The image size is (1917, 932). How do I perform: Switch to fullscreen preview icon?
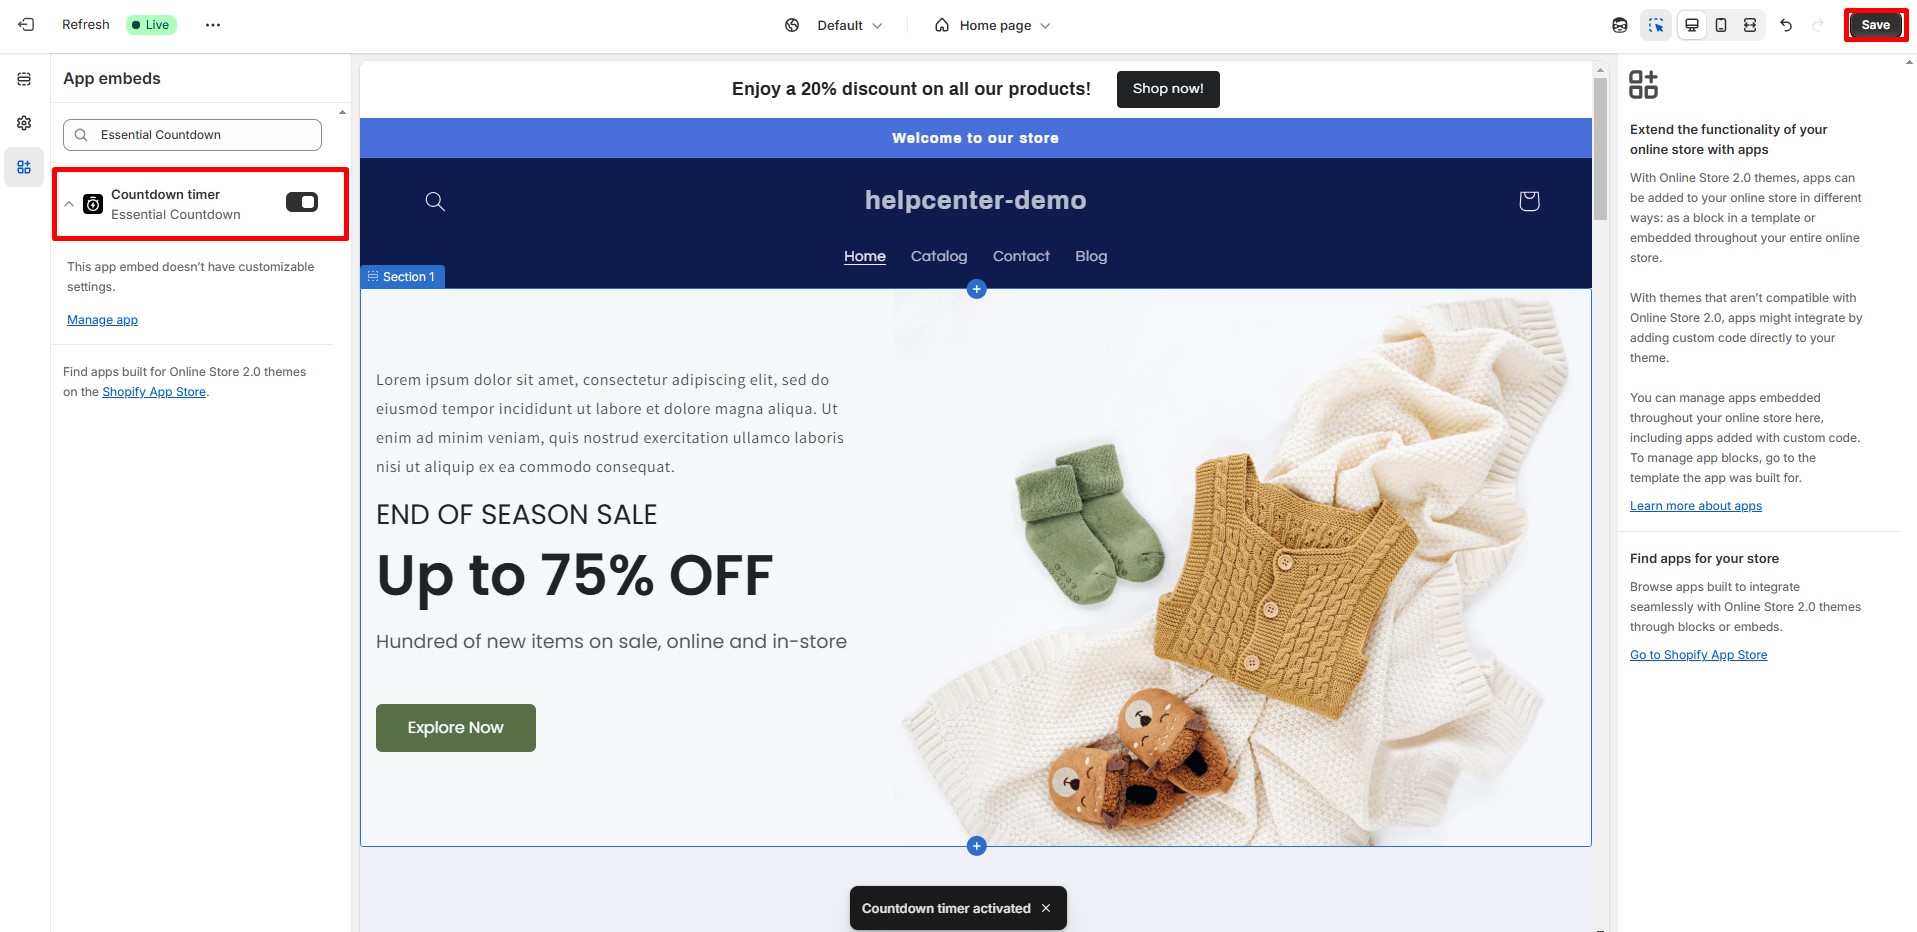(1750, 25)
